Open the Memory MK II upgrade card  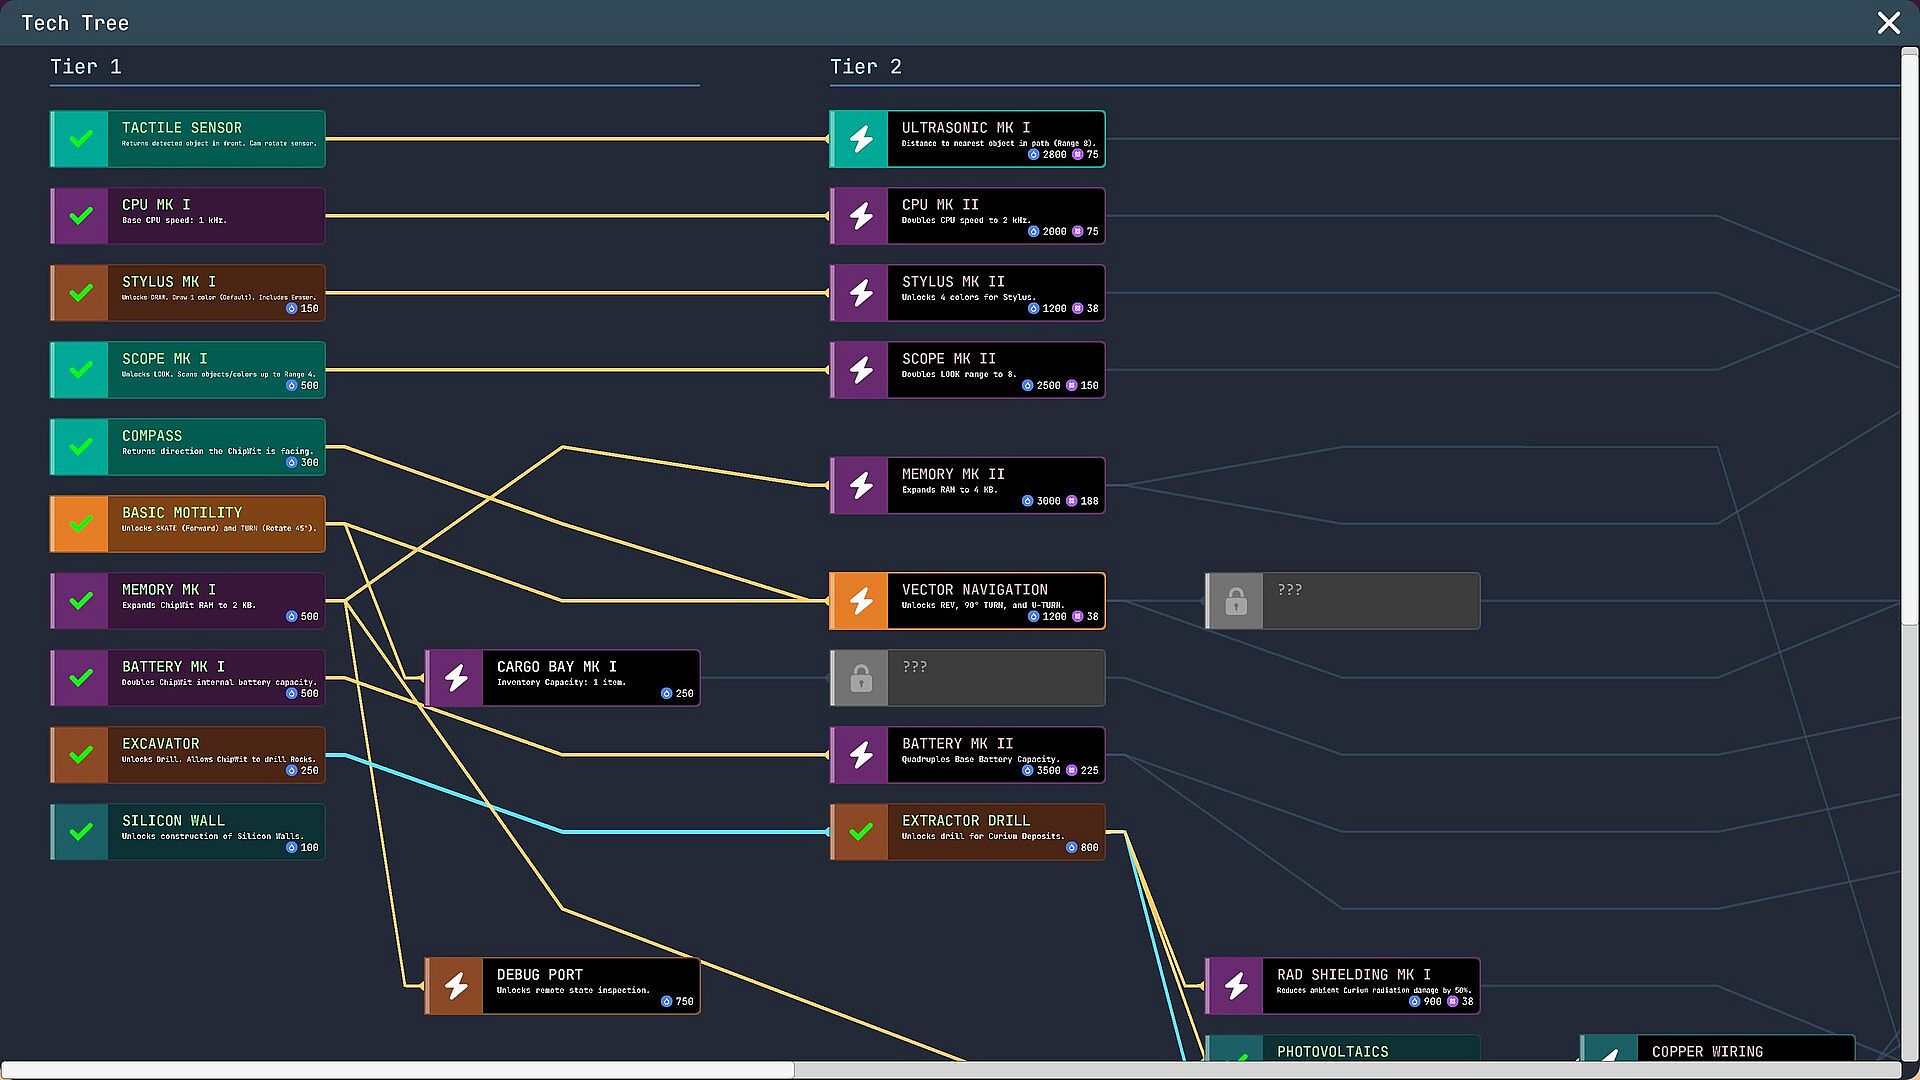pyautogui.click(x=967, y=485)
